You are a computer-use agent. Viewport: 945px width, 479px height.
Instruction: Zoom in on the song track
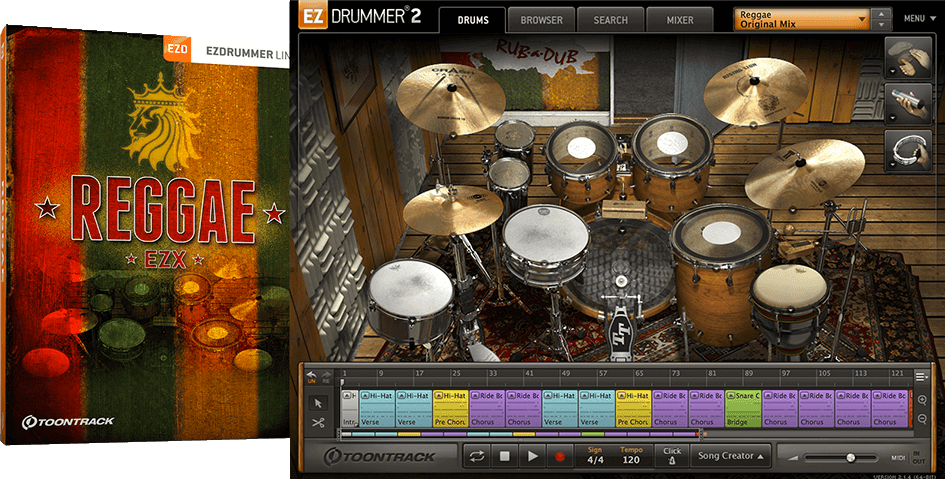(x=921, y=400)
